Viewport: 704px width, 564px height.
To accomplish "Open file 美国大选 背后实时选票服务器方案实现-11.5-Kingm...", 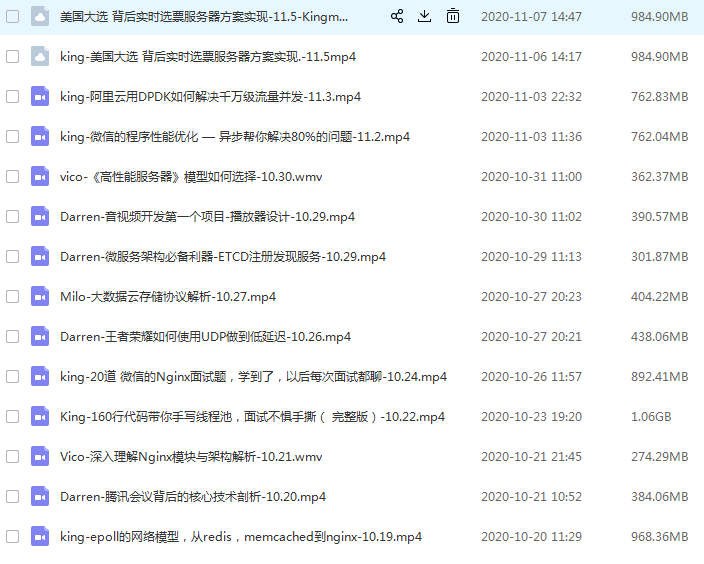I will point(204,17).
